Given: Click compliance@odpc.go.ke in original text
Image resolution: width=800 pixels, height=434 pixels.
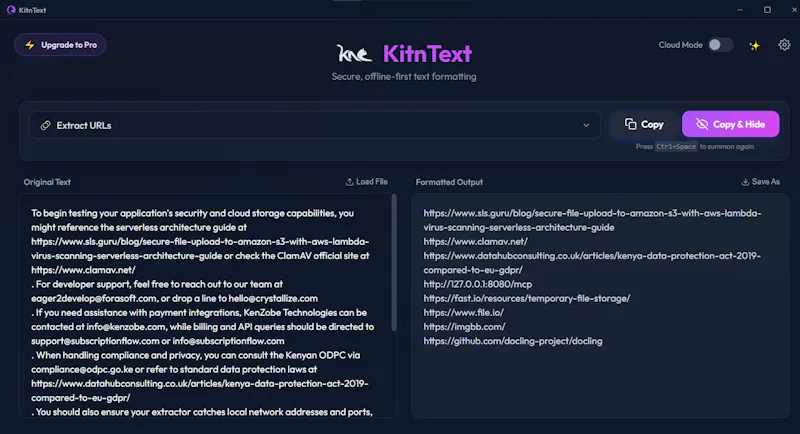Looking at the screenshot, I should [x=82, y=369].
